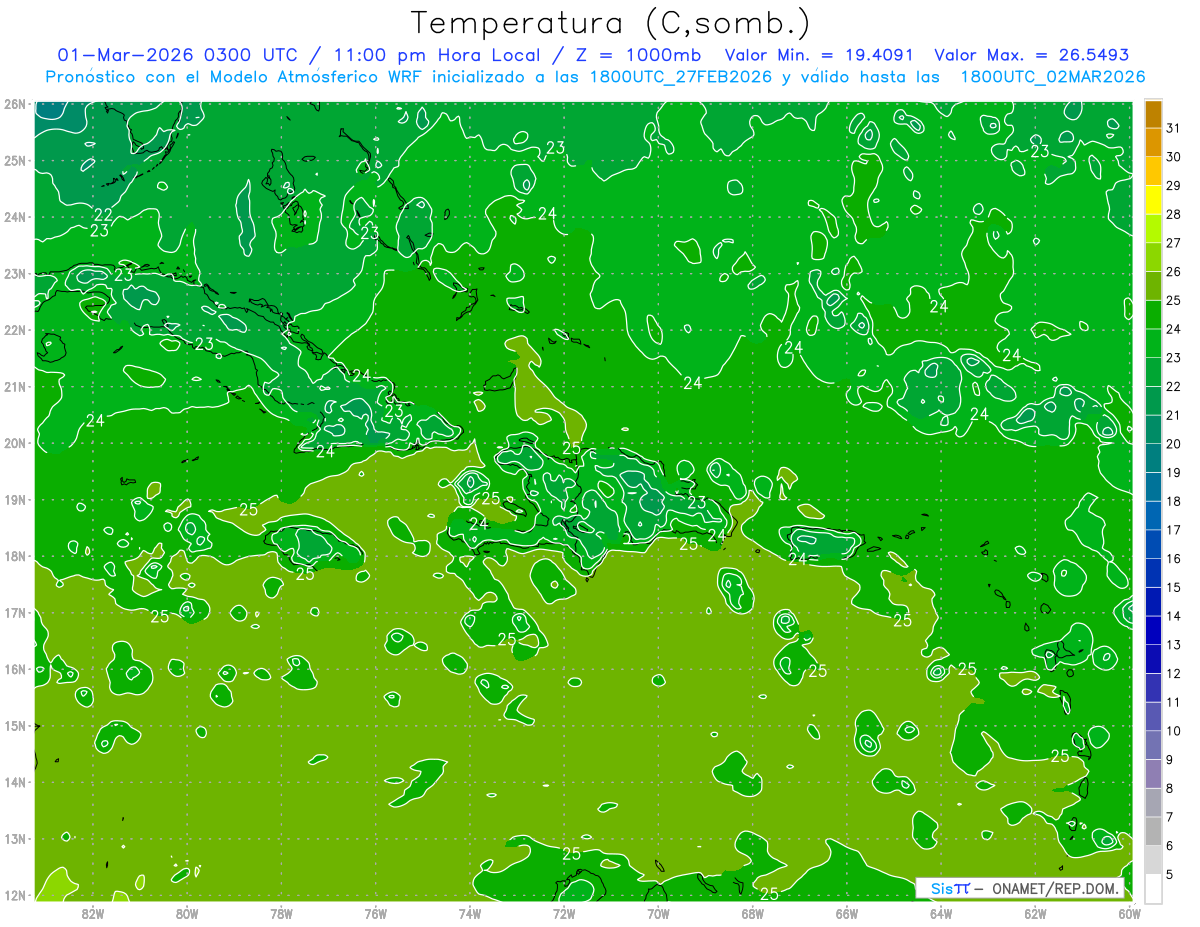Viewport: 1200px width, 927px height.
Task: Click the 14N latitude axis label
Action: pos(15,782)
